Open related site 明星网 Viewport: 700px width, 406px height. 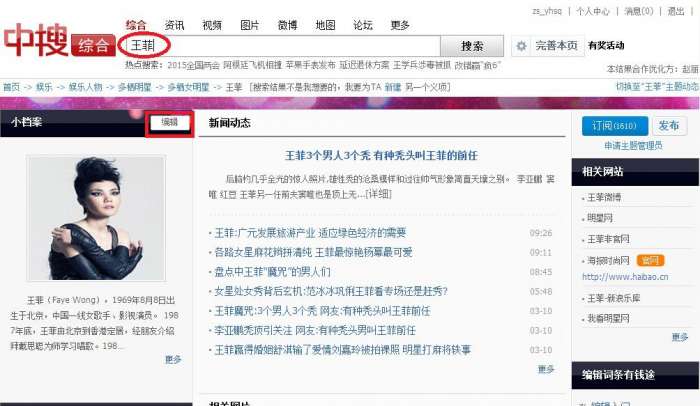pos(600,218)
